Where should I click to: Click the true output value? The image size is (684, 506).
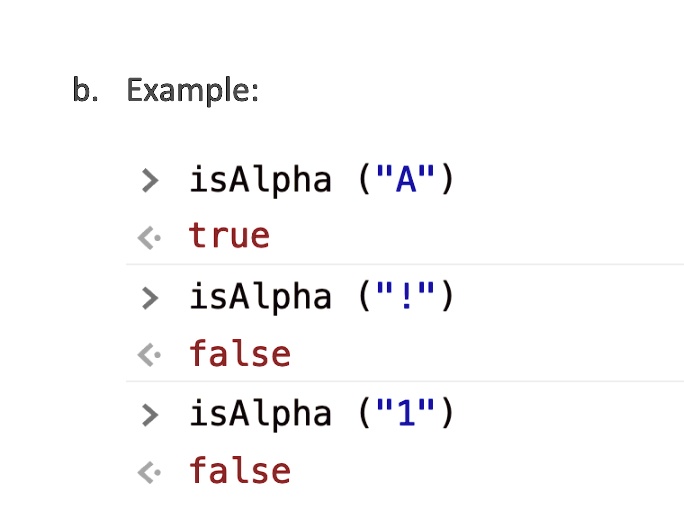[x=229, y=237]
